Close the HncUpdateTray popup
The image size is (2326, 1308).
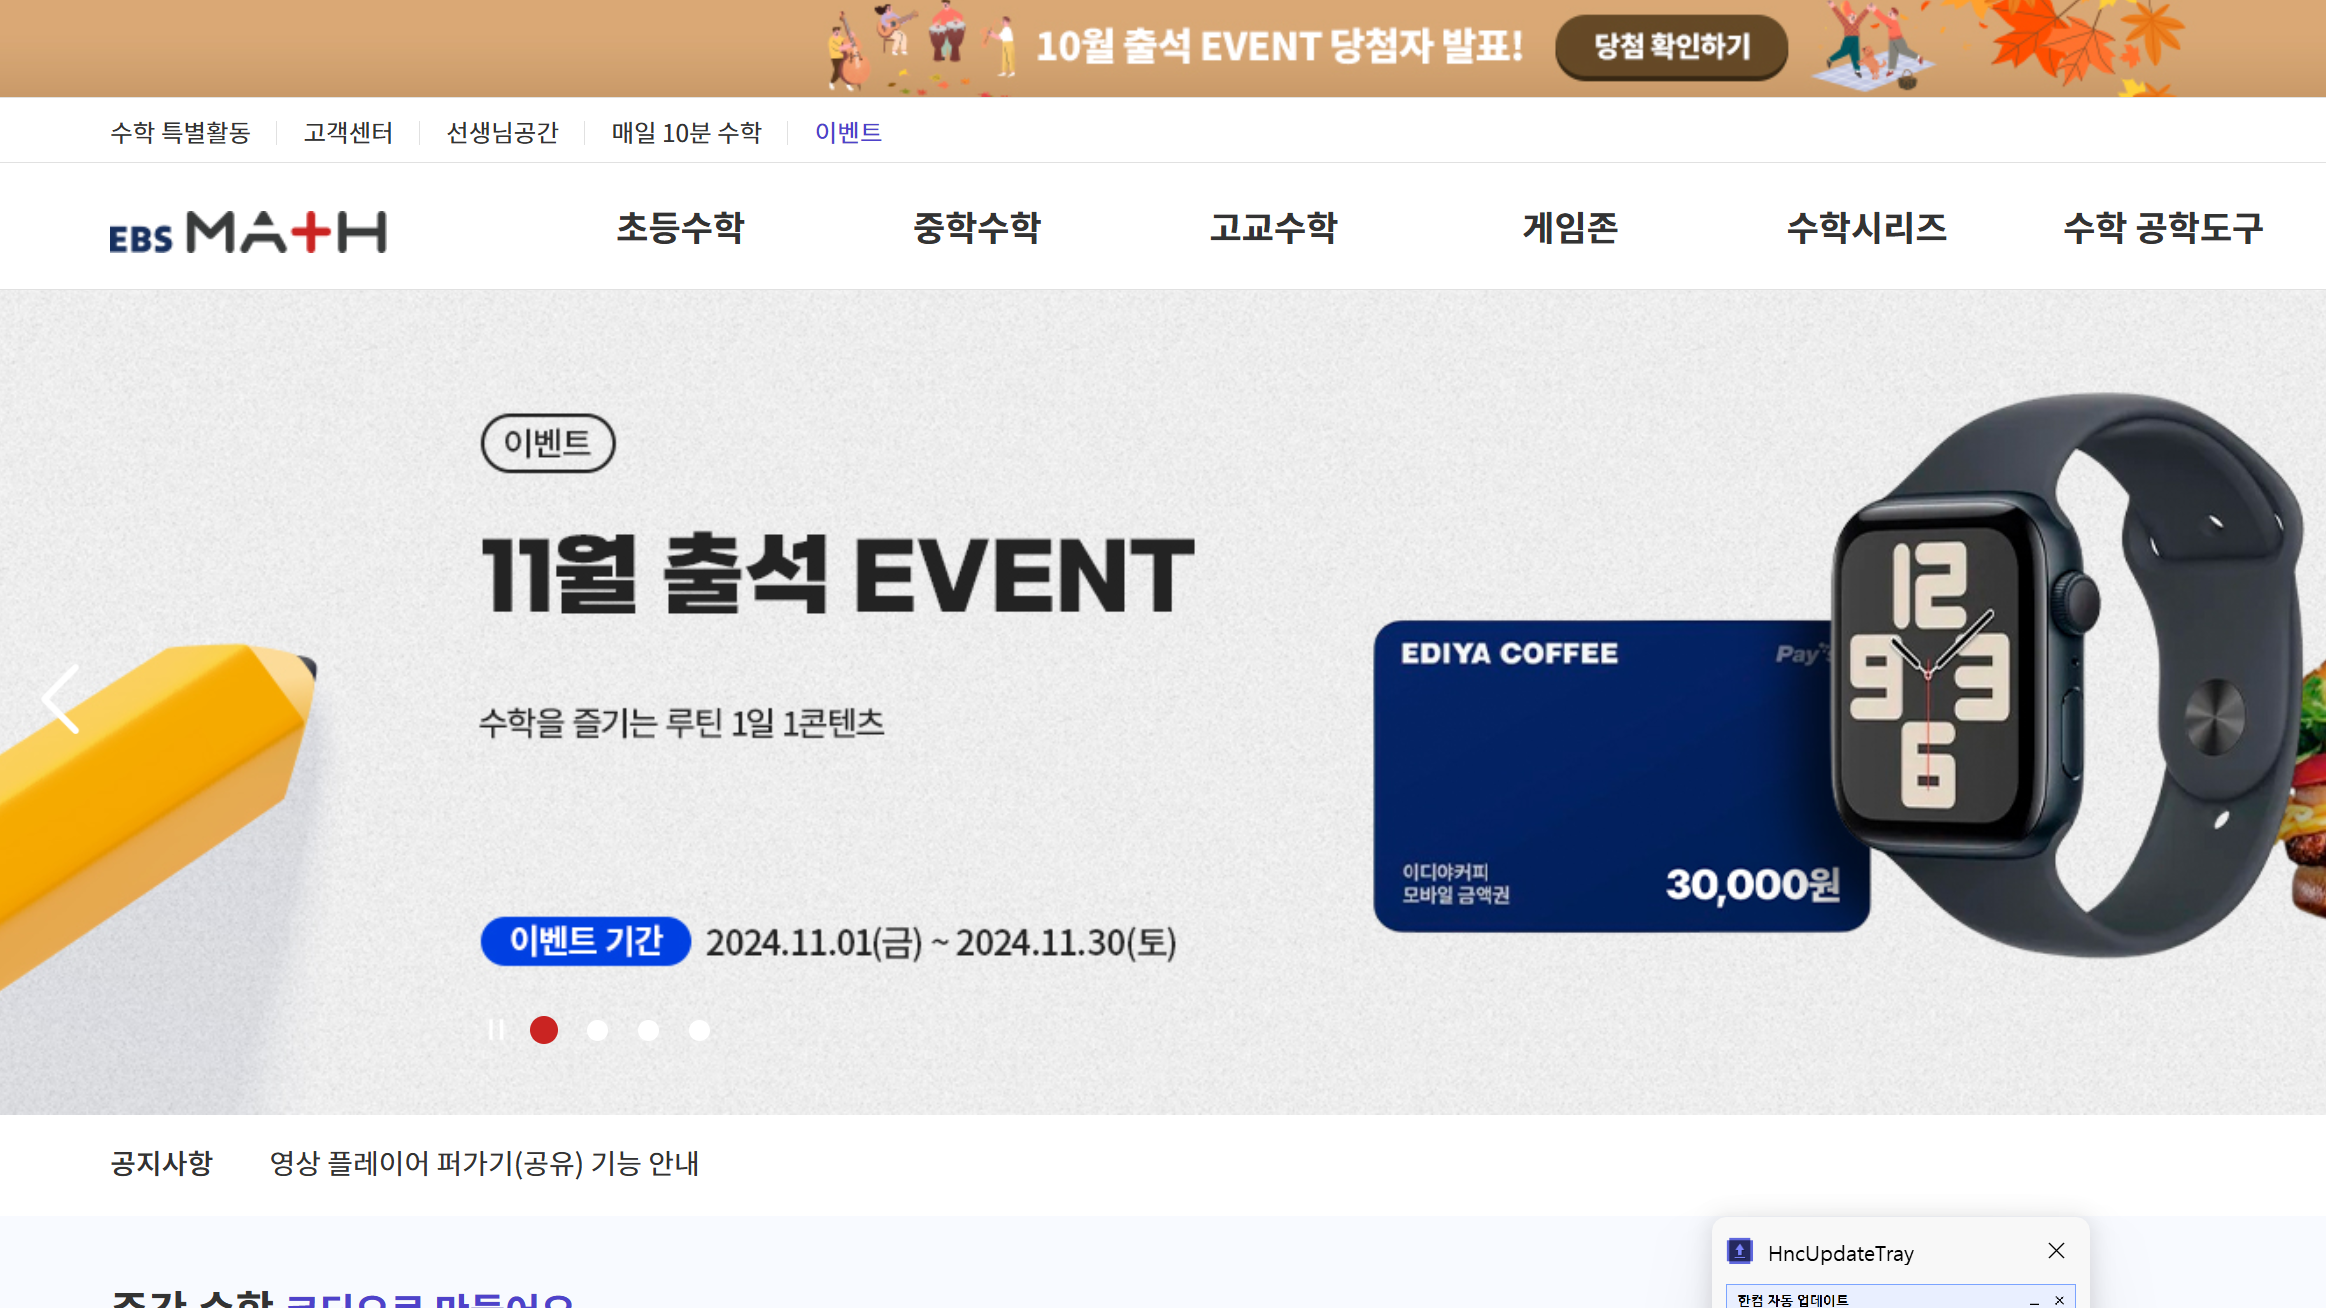click(x=2056, y=1251)
